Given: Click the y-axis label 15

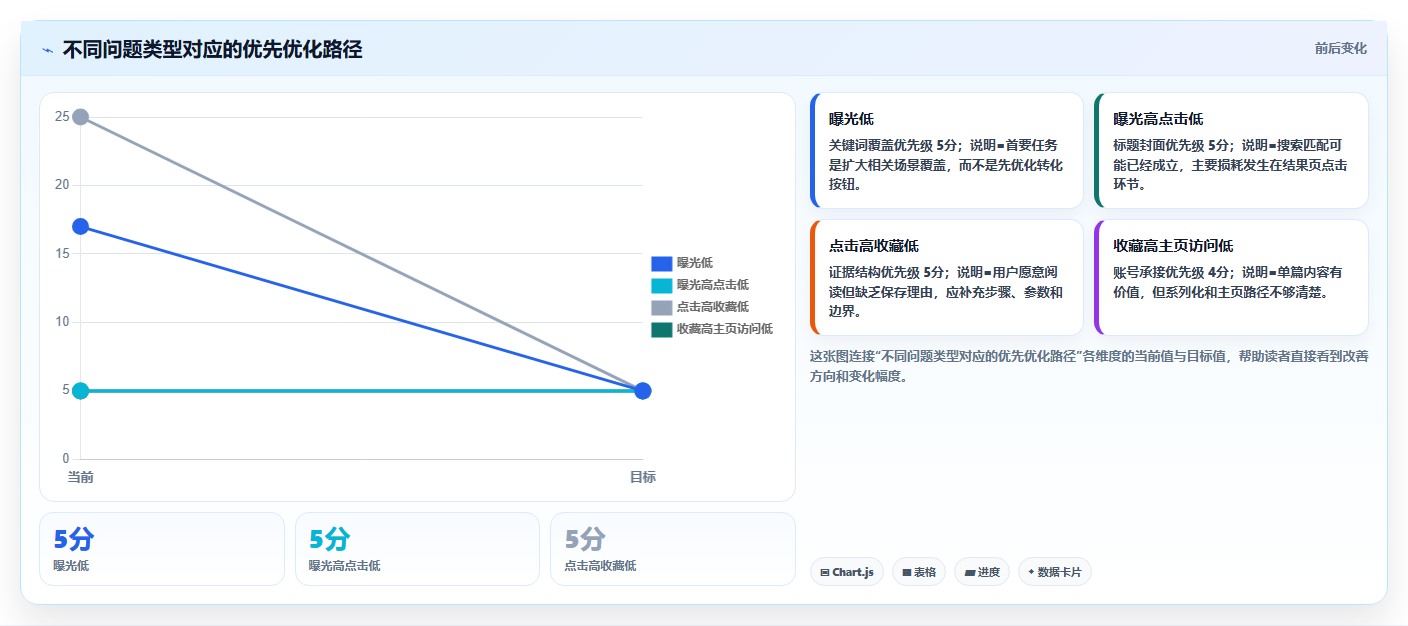Looking at the screenshot, I should pos(62,254).
